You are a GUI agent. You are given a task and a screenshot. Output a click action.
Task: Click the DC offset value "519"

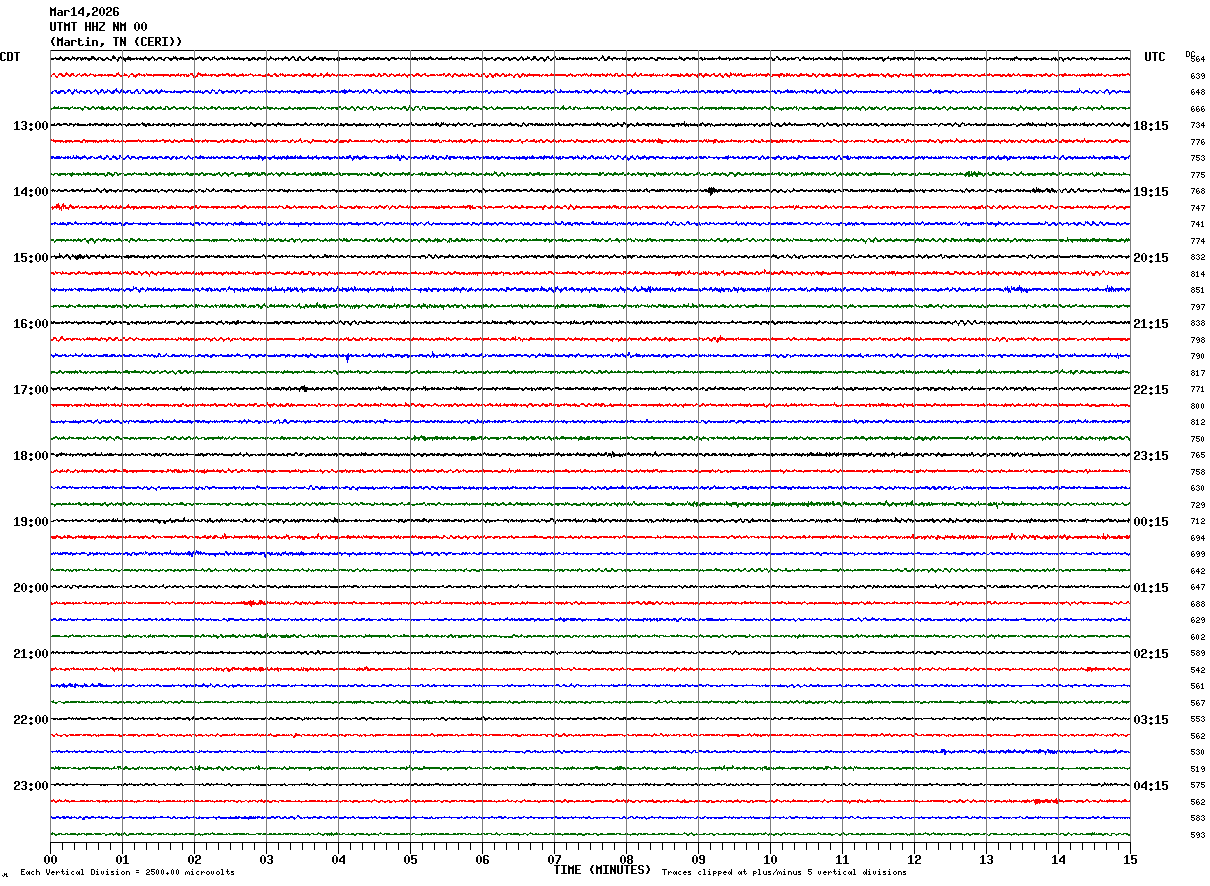[x=1197, y=769]
